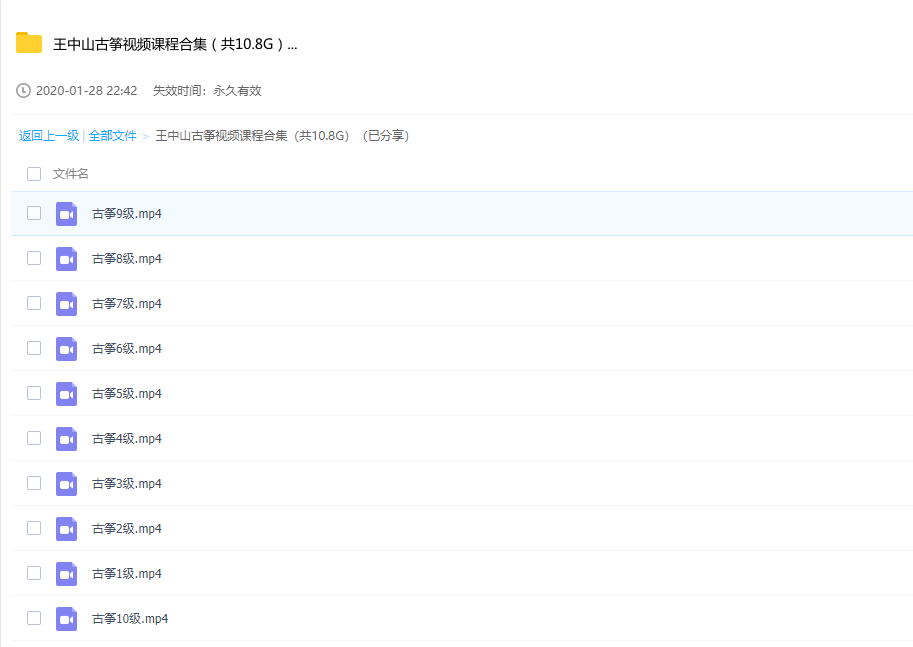
Task: Click video file icon for 古筝10级.mp4
Action: point(66,618)
